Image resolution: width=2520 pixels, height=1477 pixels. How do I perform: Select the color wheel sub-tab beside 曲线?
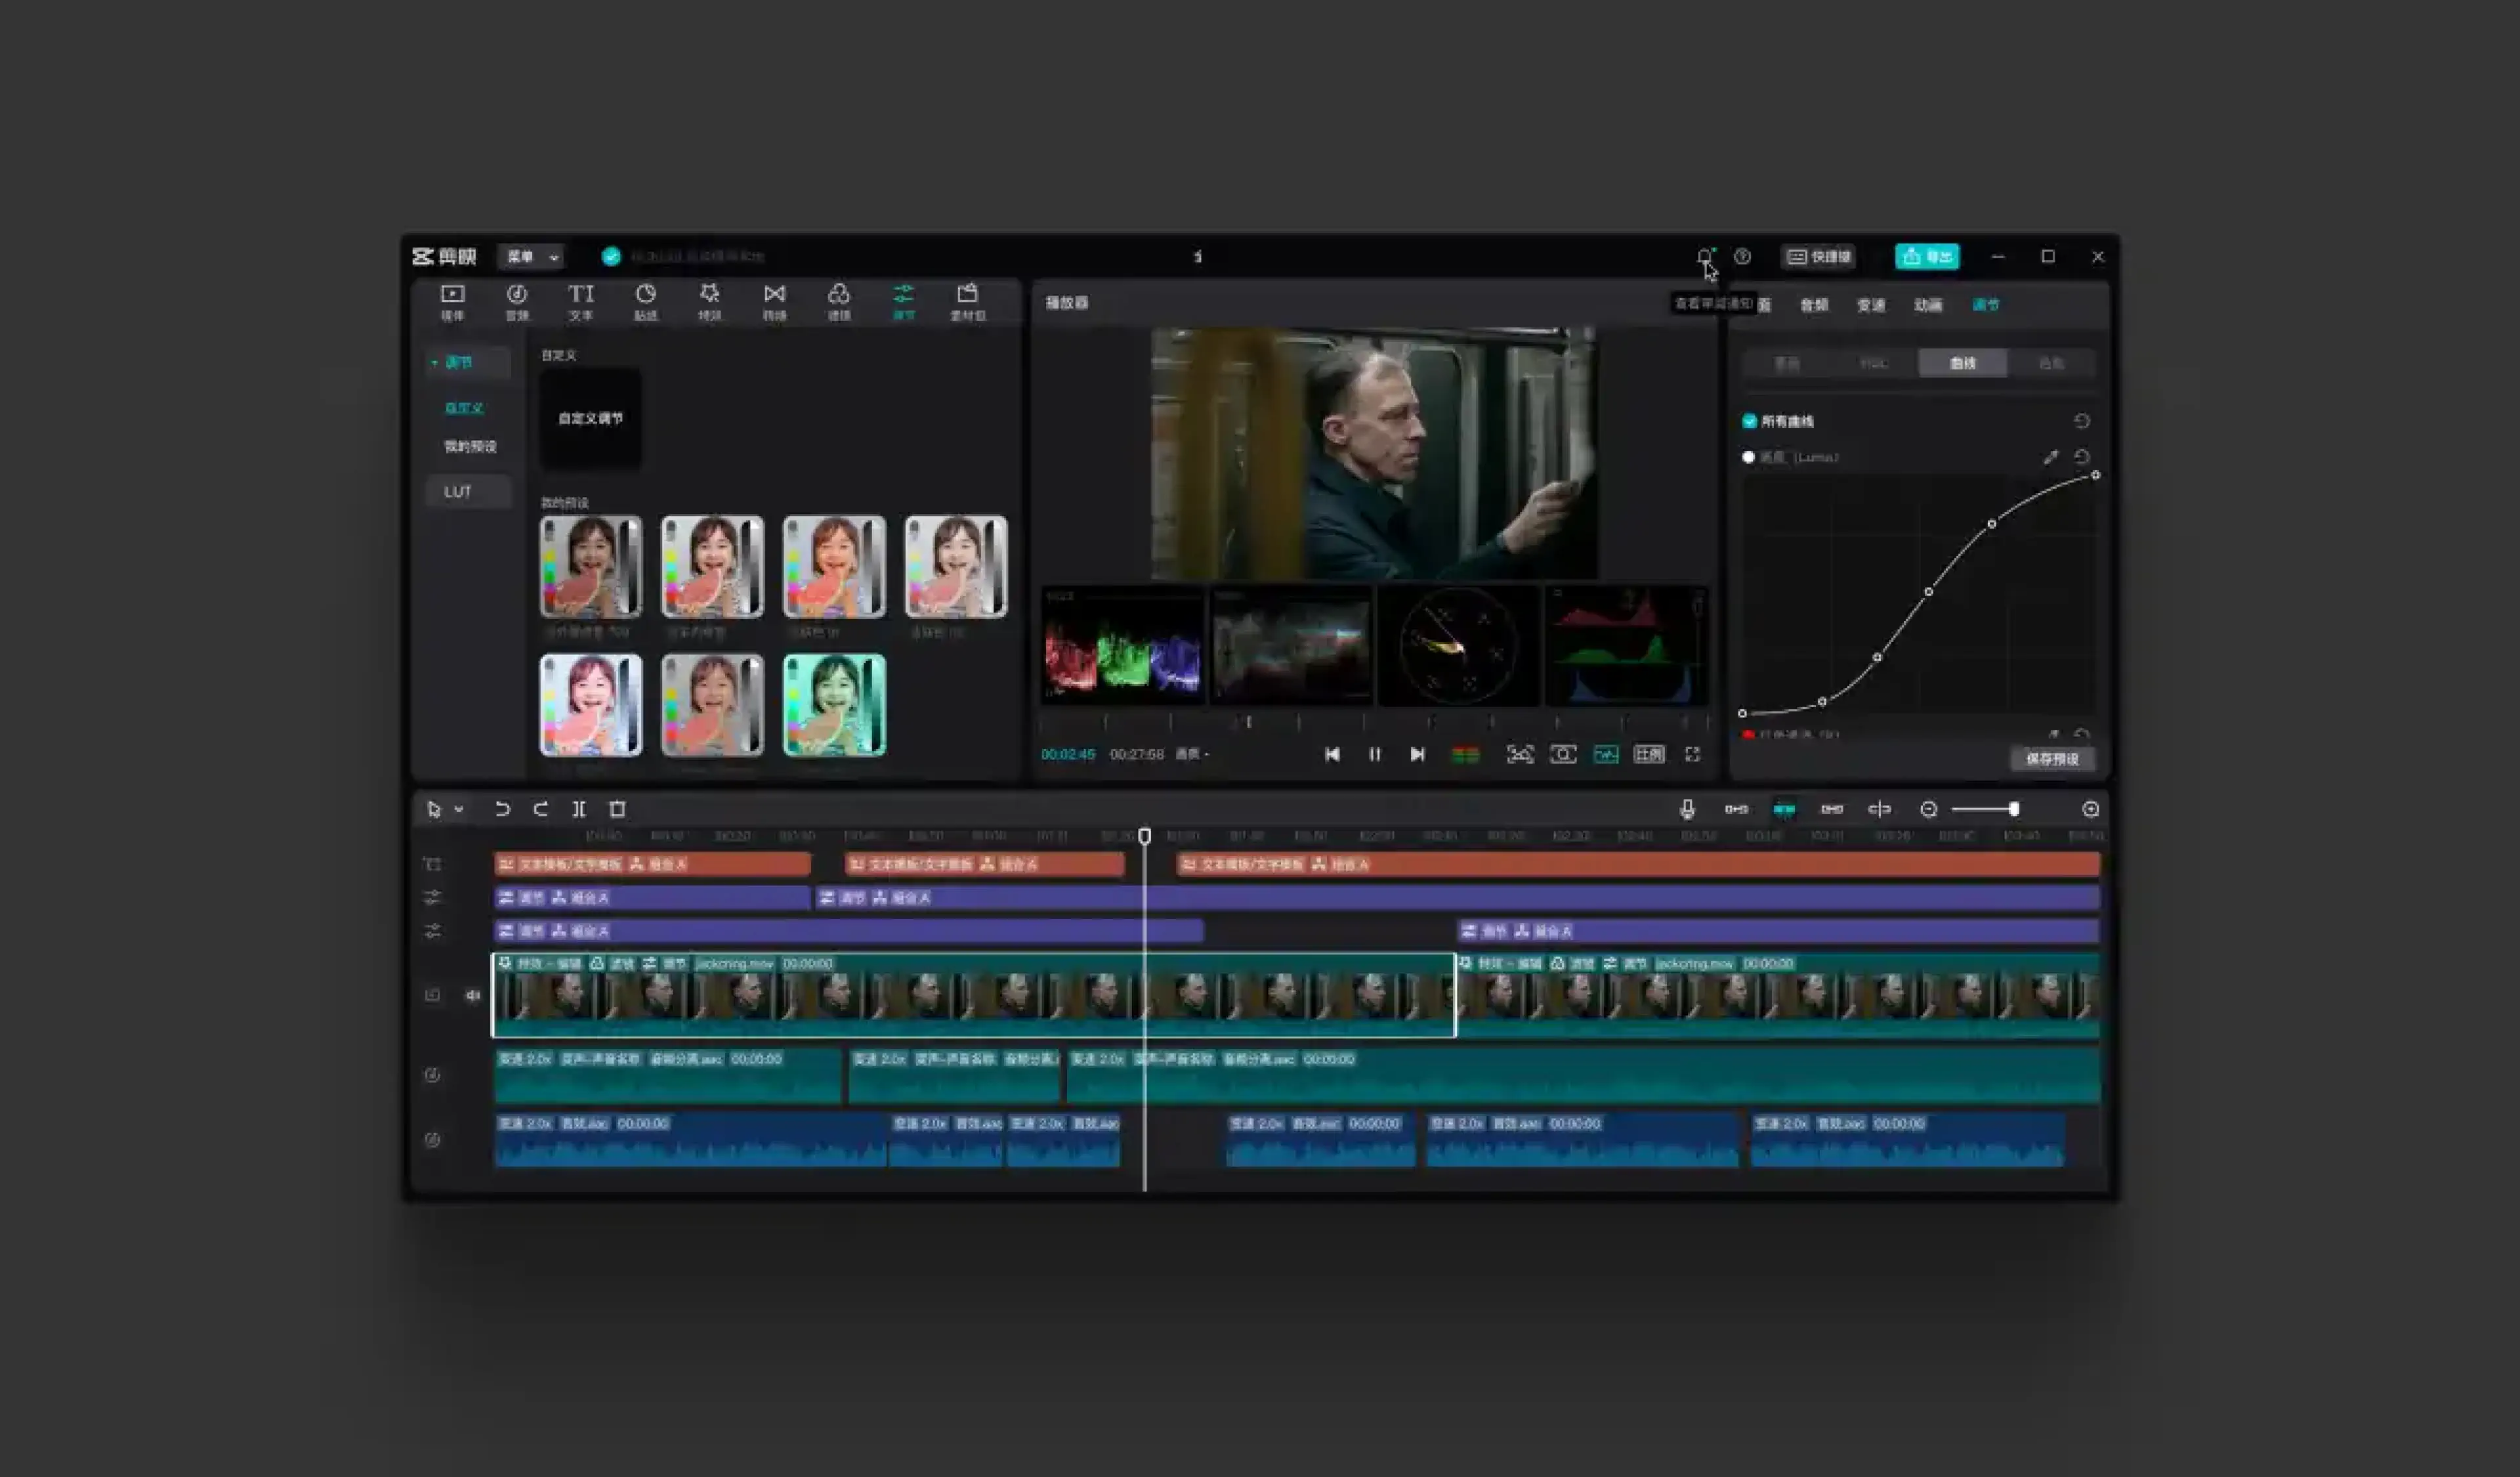(2050, 363)
